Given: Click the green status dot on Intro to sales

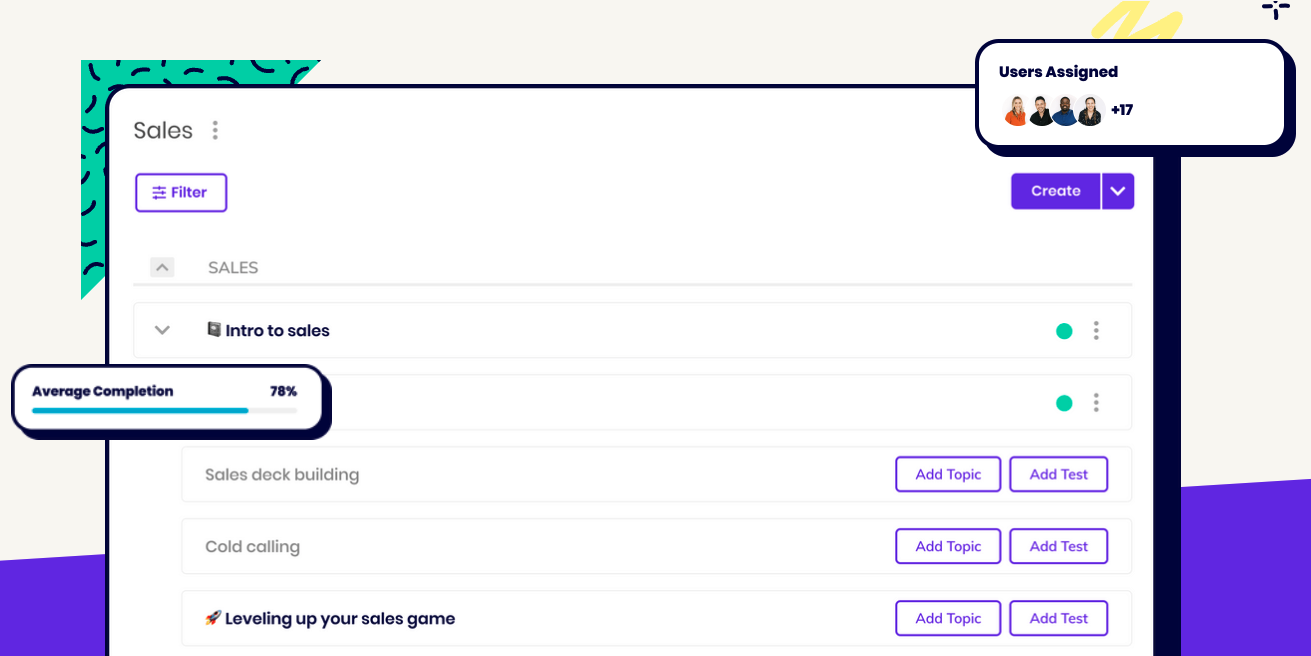Looking at the screenshot, I should point(1064,329).
